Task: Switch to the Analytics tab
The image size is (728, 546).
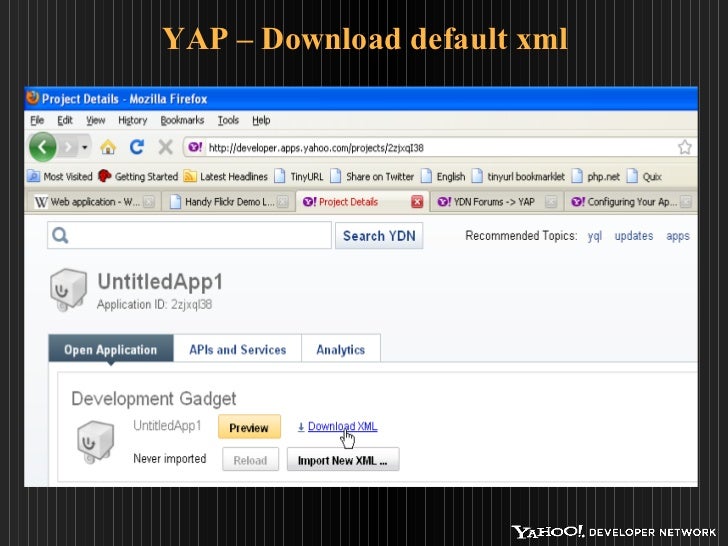Action: pyautogui.click(x=341, y=350)
